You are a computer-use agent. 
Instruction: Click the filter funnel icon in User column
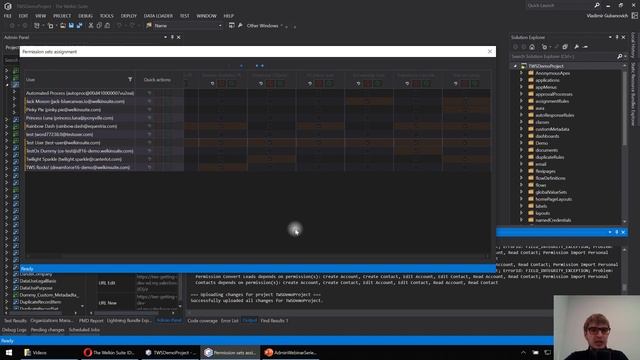130,80
